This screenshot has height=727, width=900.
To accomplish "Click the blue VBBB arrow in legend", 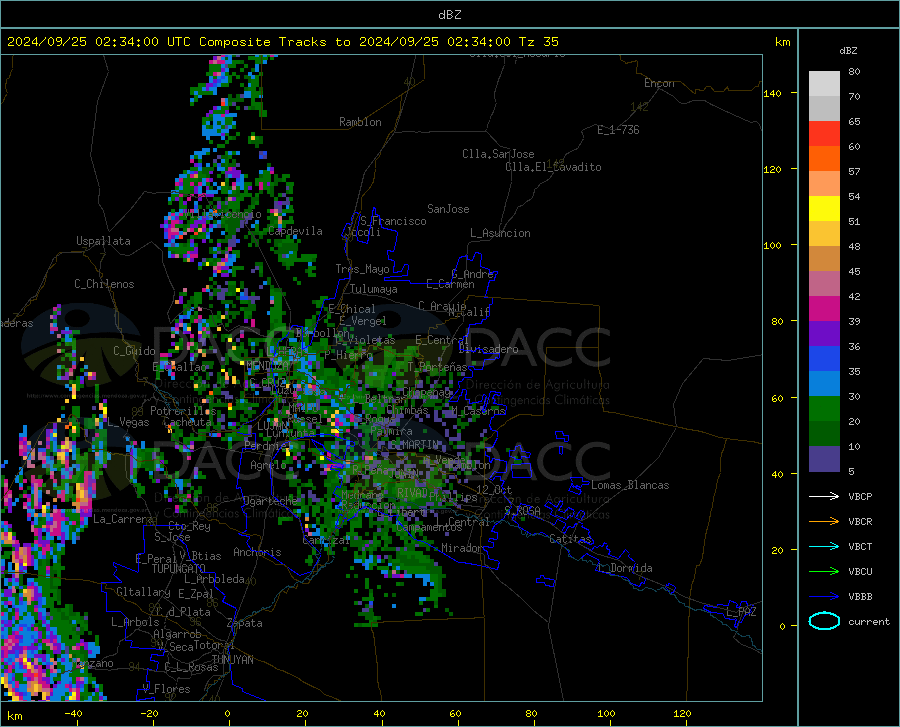I will click(x=824, y=597).
